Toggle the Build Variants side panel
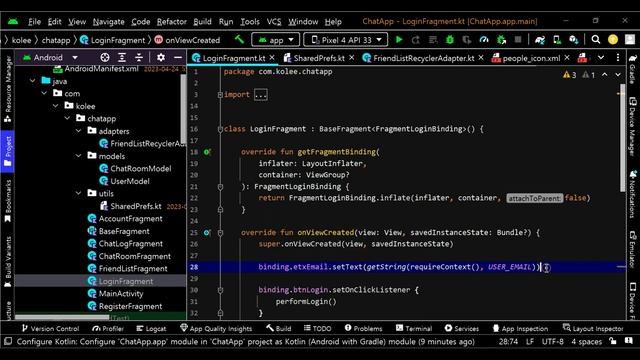The image size is (640, 360). click(x=8, y=262)
